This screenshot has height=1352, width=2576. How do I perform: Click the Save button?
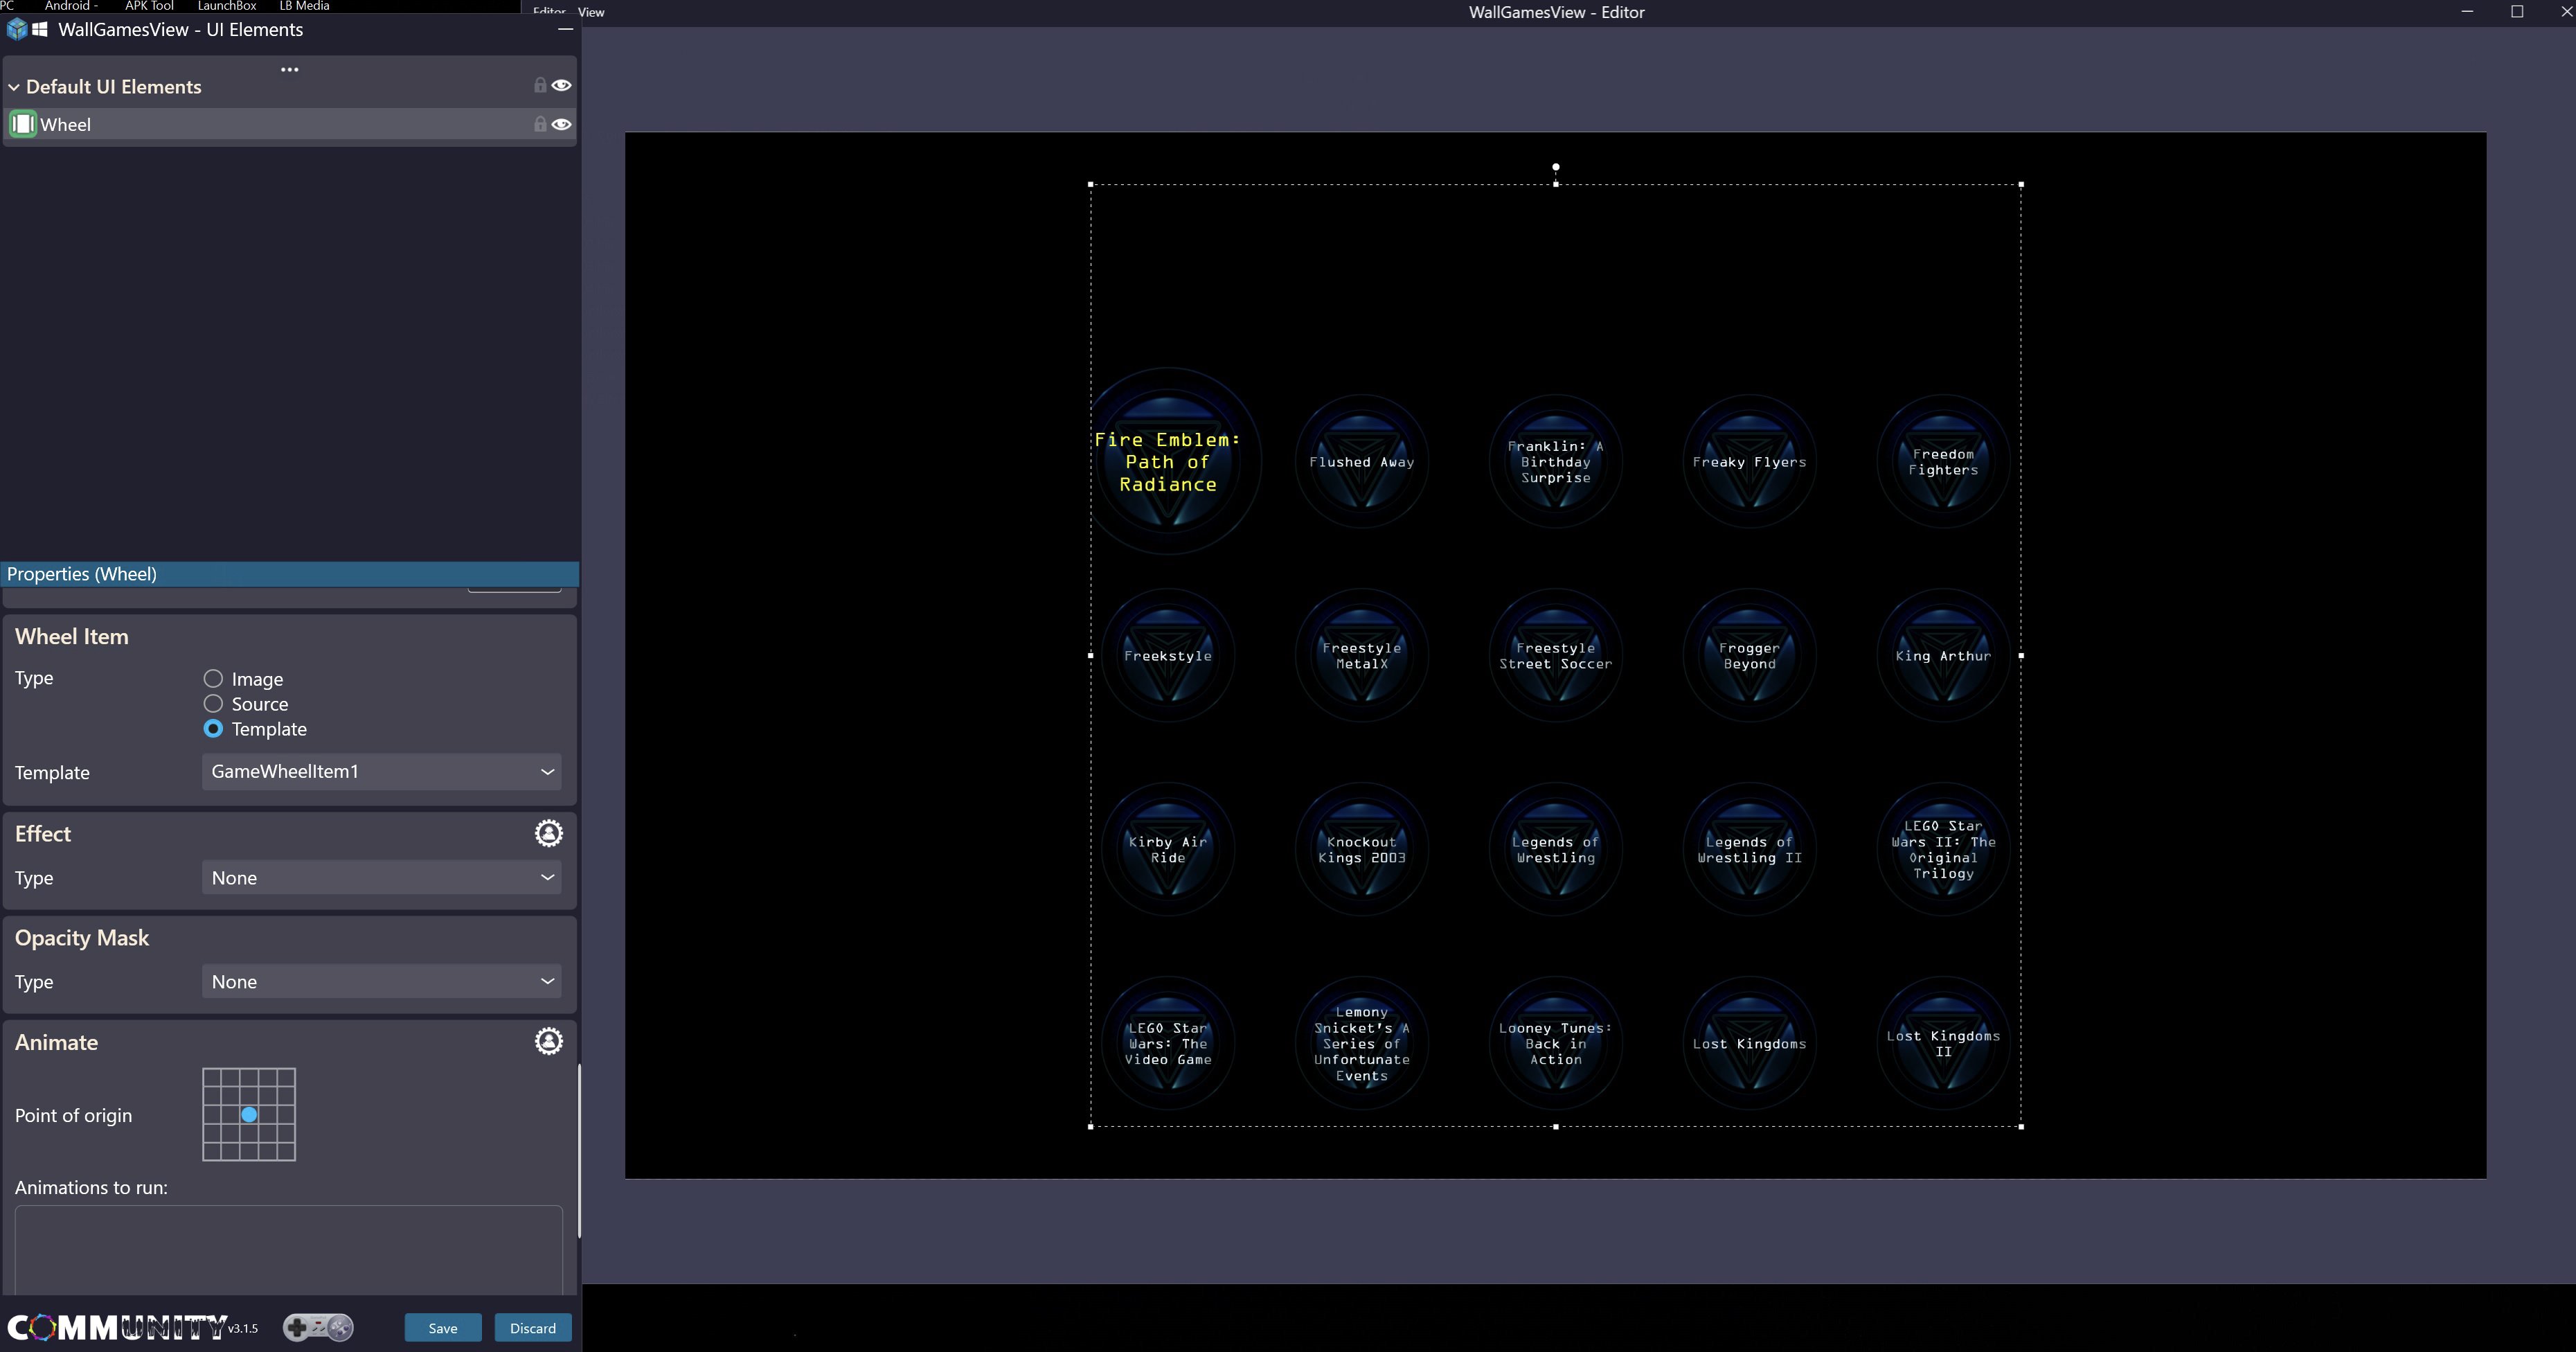tap(443, 1328)
